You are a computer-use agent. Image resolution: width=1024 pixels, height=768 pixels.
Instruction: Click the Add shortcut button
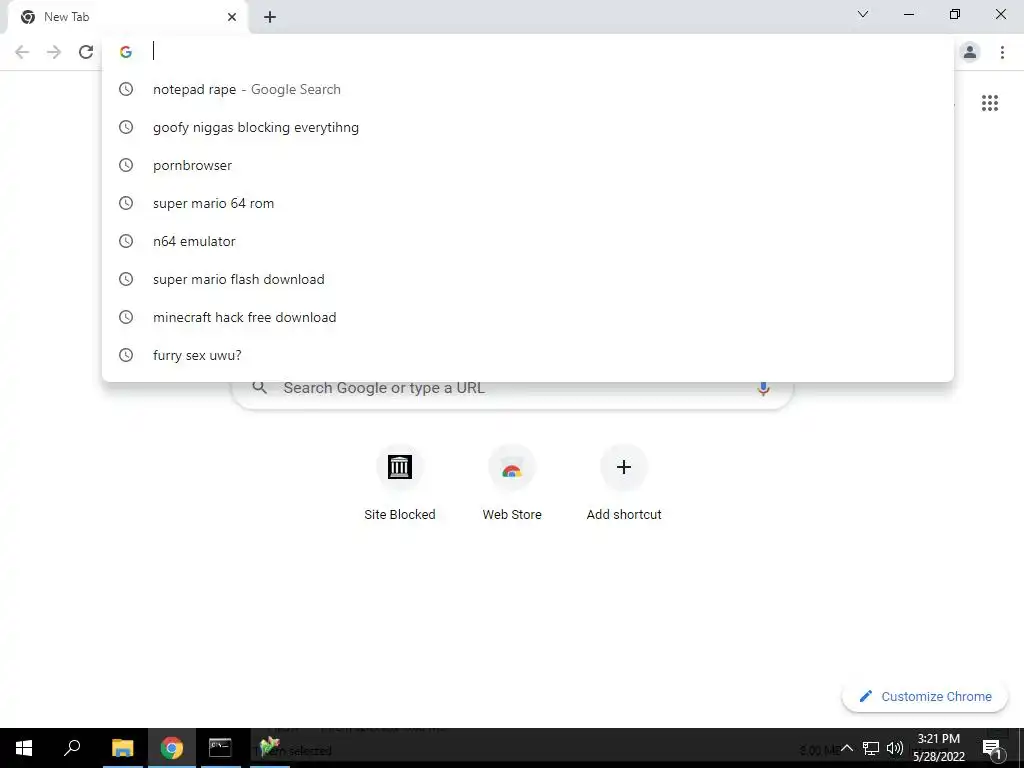click(624, 483)
